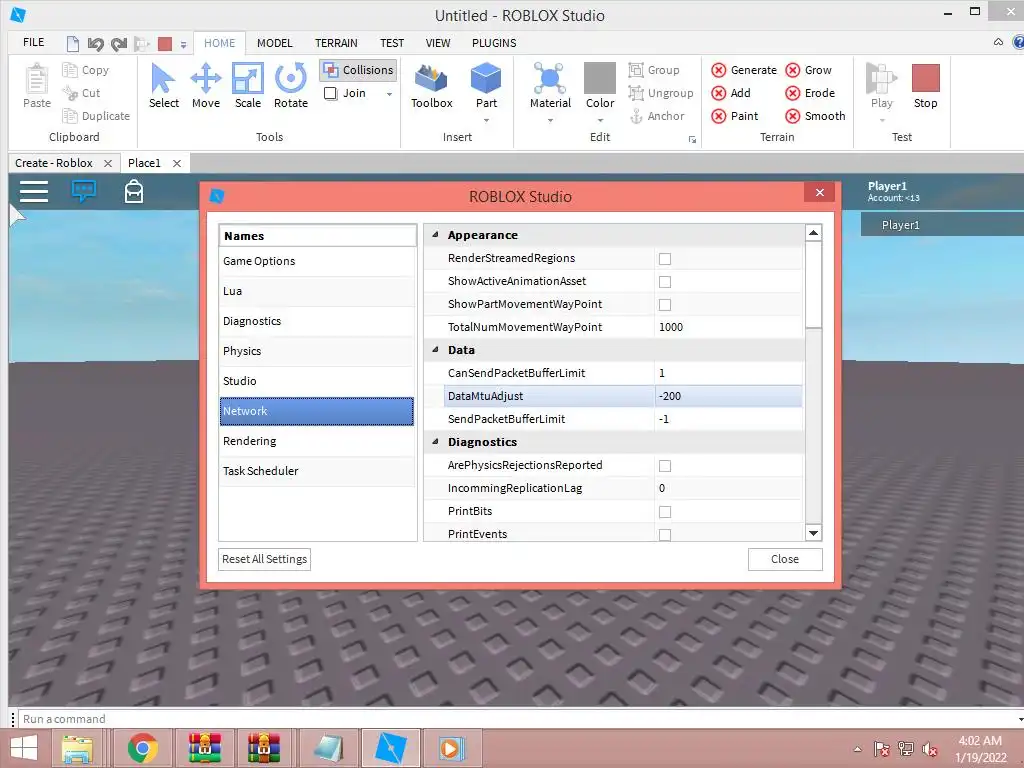Image resolution: width=1024 pixels, height=768 pixels.
Task: Switch to the VIEW ribbon tab
Action: pyautogui.click(x=438, y=43)
